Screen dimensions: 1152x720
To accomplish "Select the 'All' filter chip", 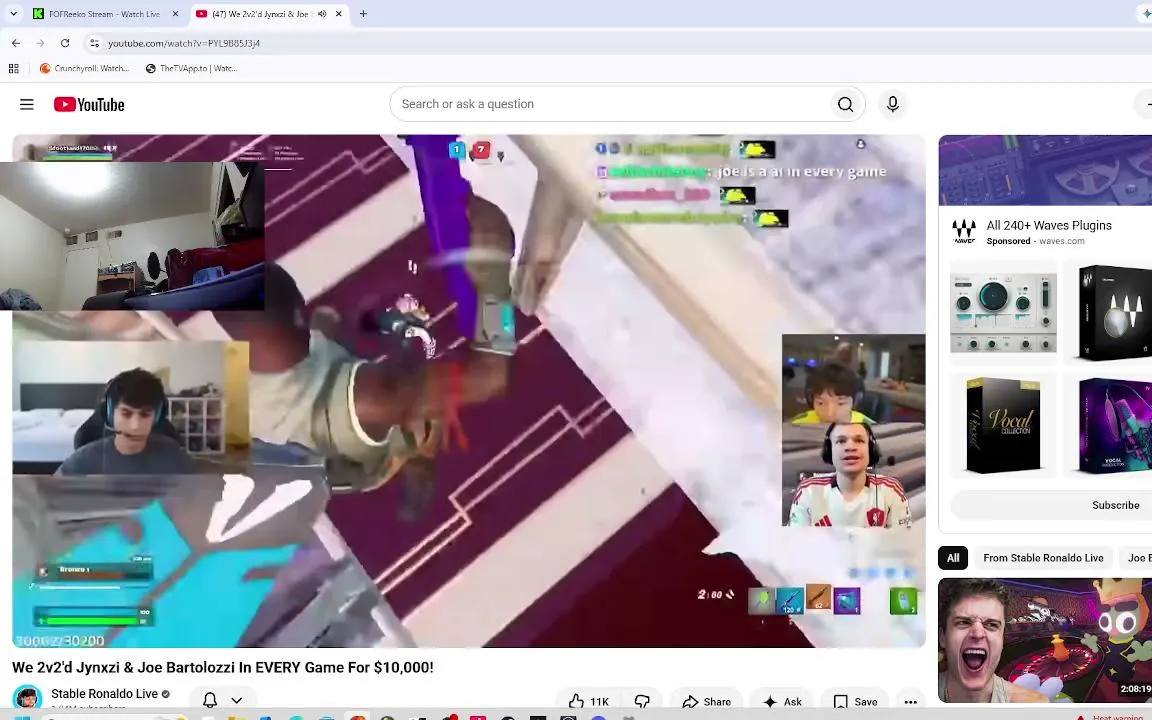I will (953, 558).
